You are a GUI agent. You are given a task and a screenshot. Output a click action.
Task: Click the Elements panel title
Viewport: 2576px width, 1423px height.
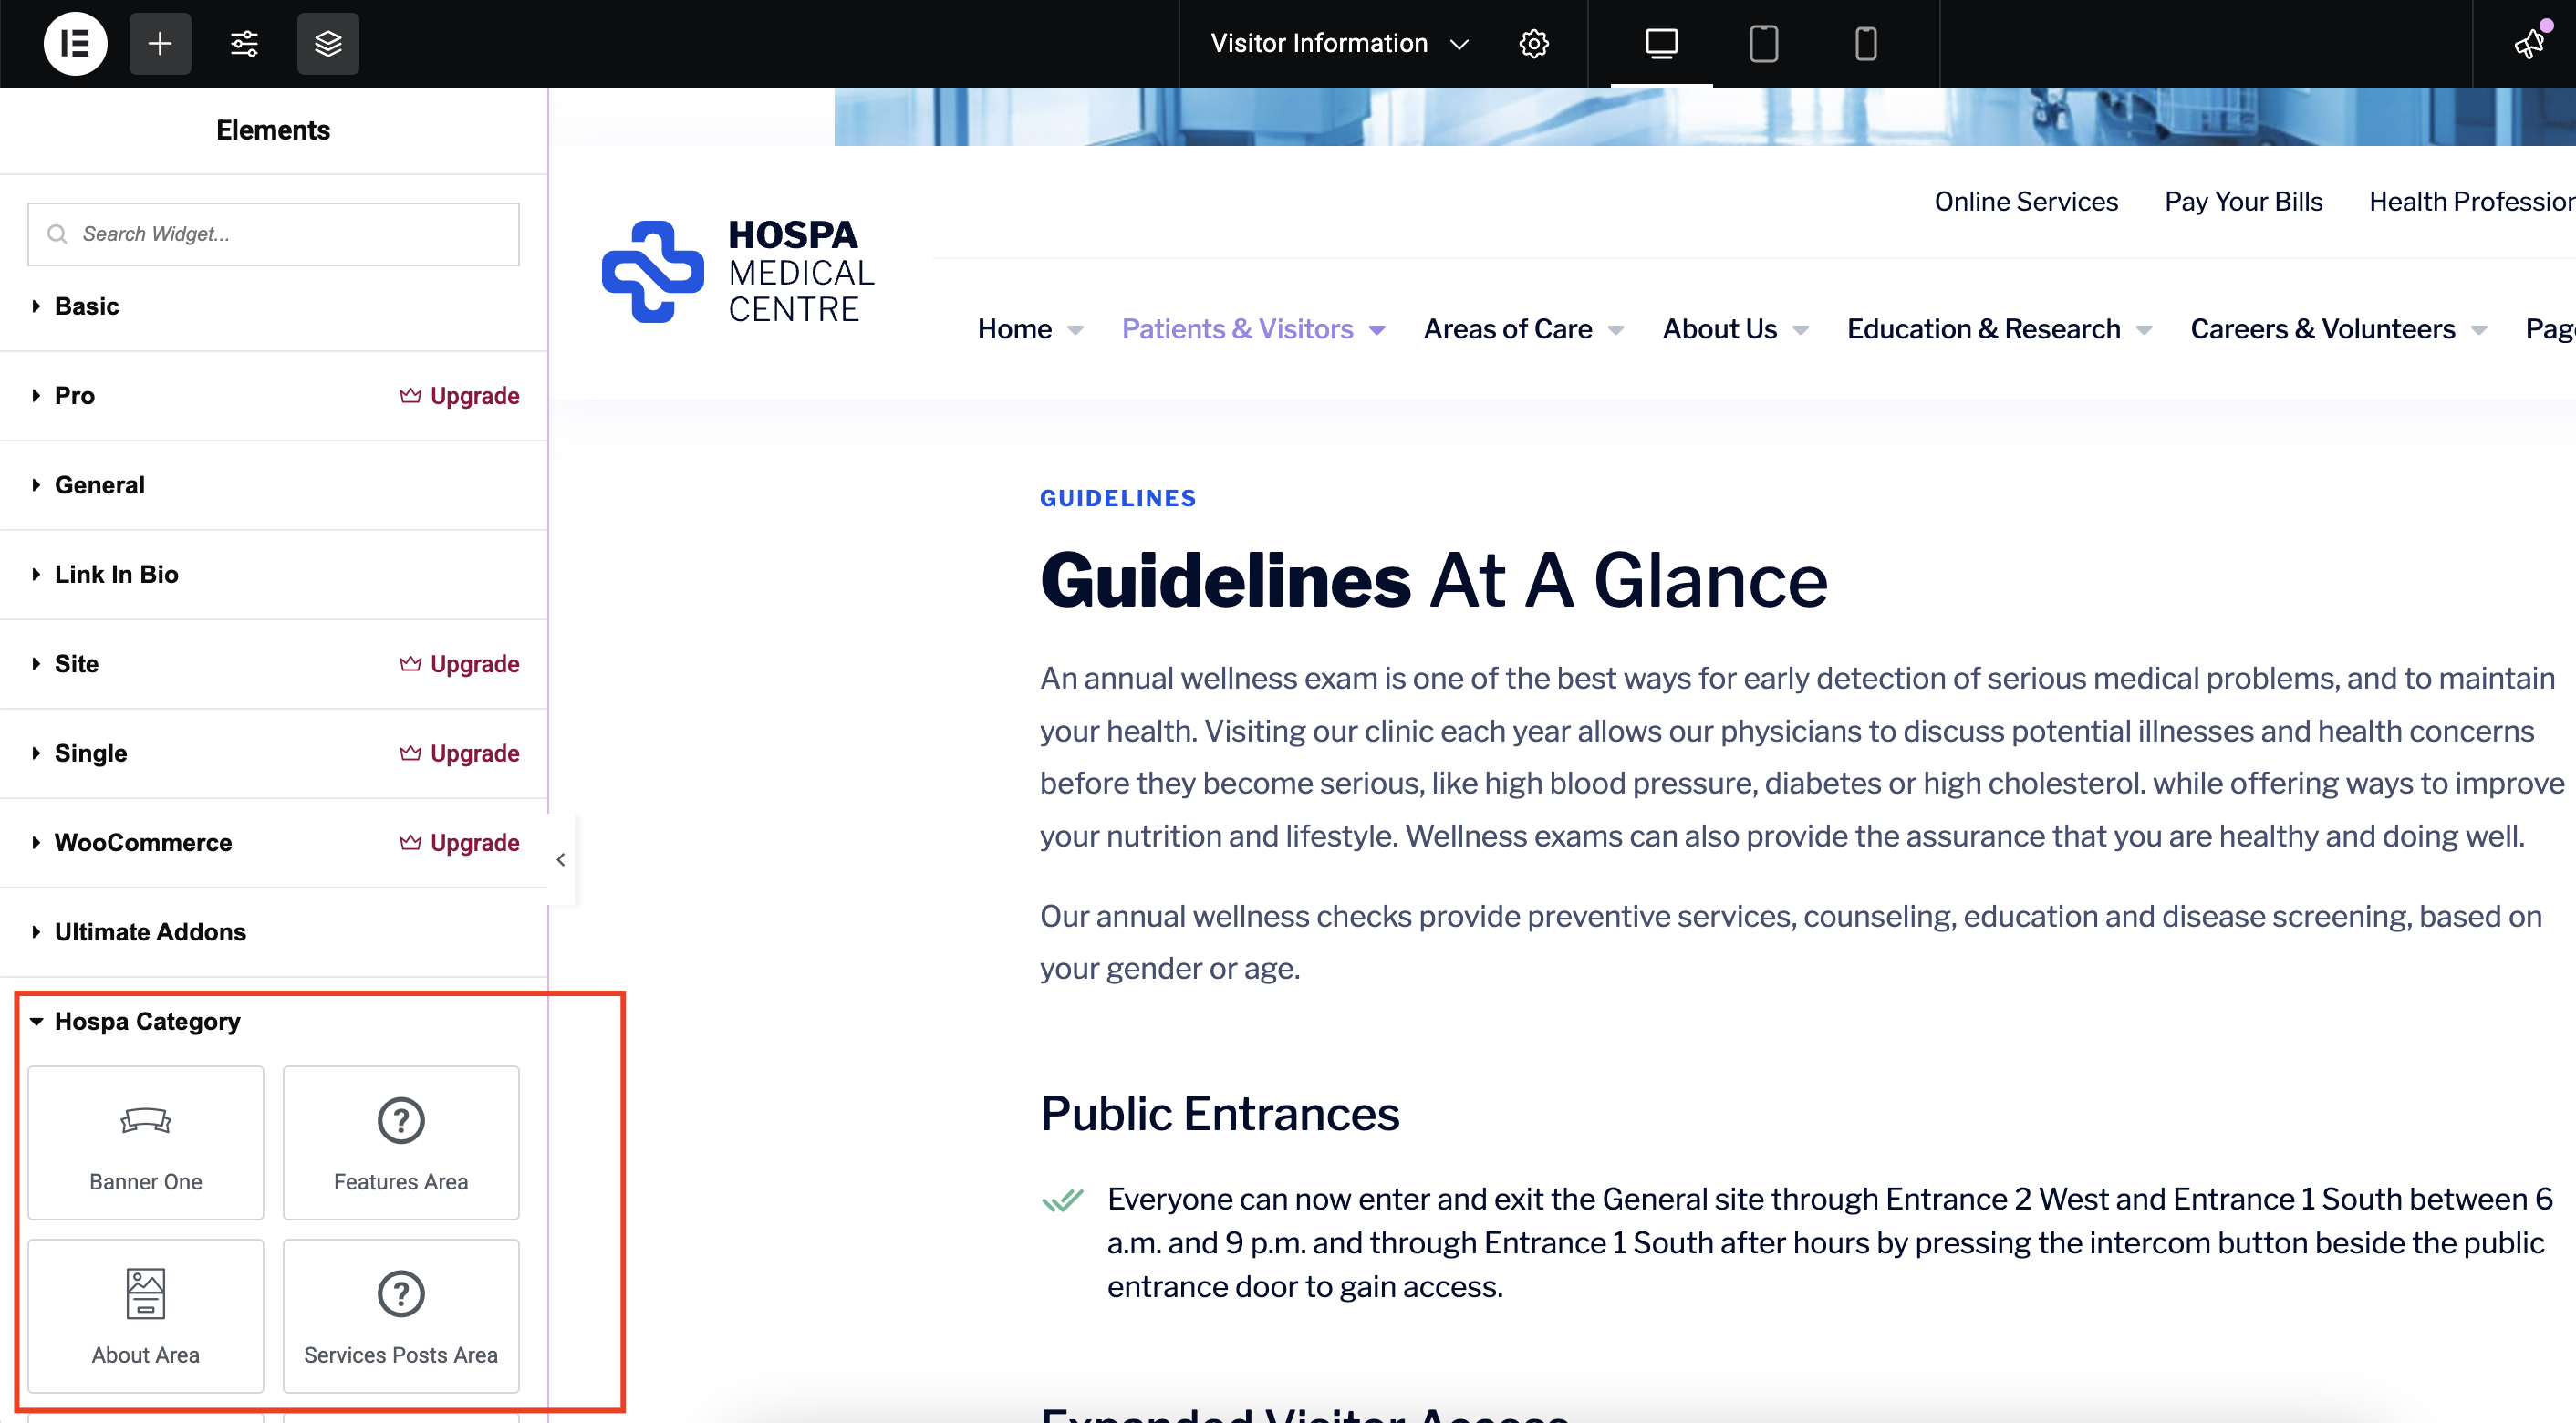(273, 130)
